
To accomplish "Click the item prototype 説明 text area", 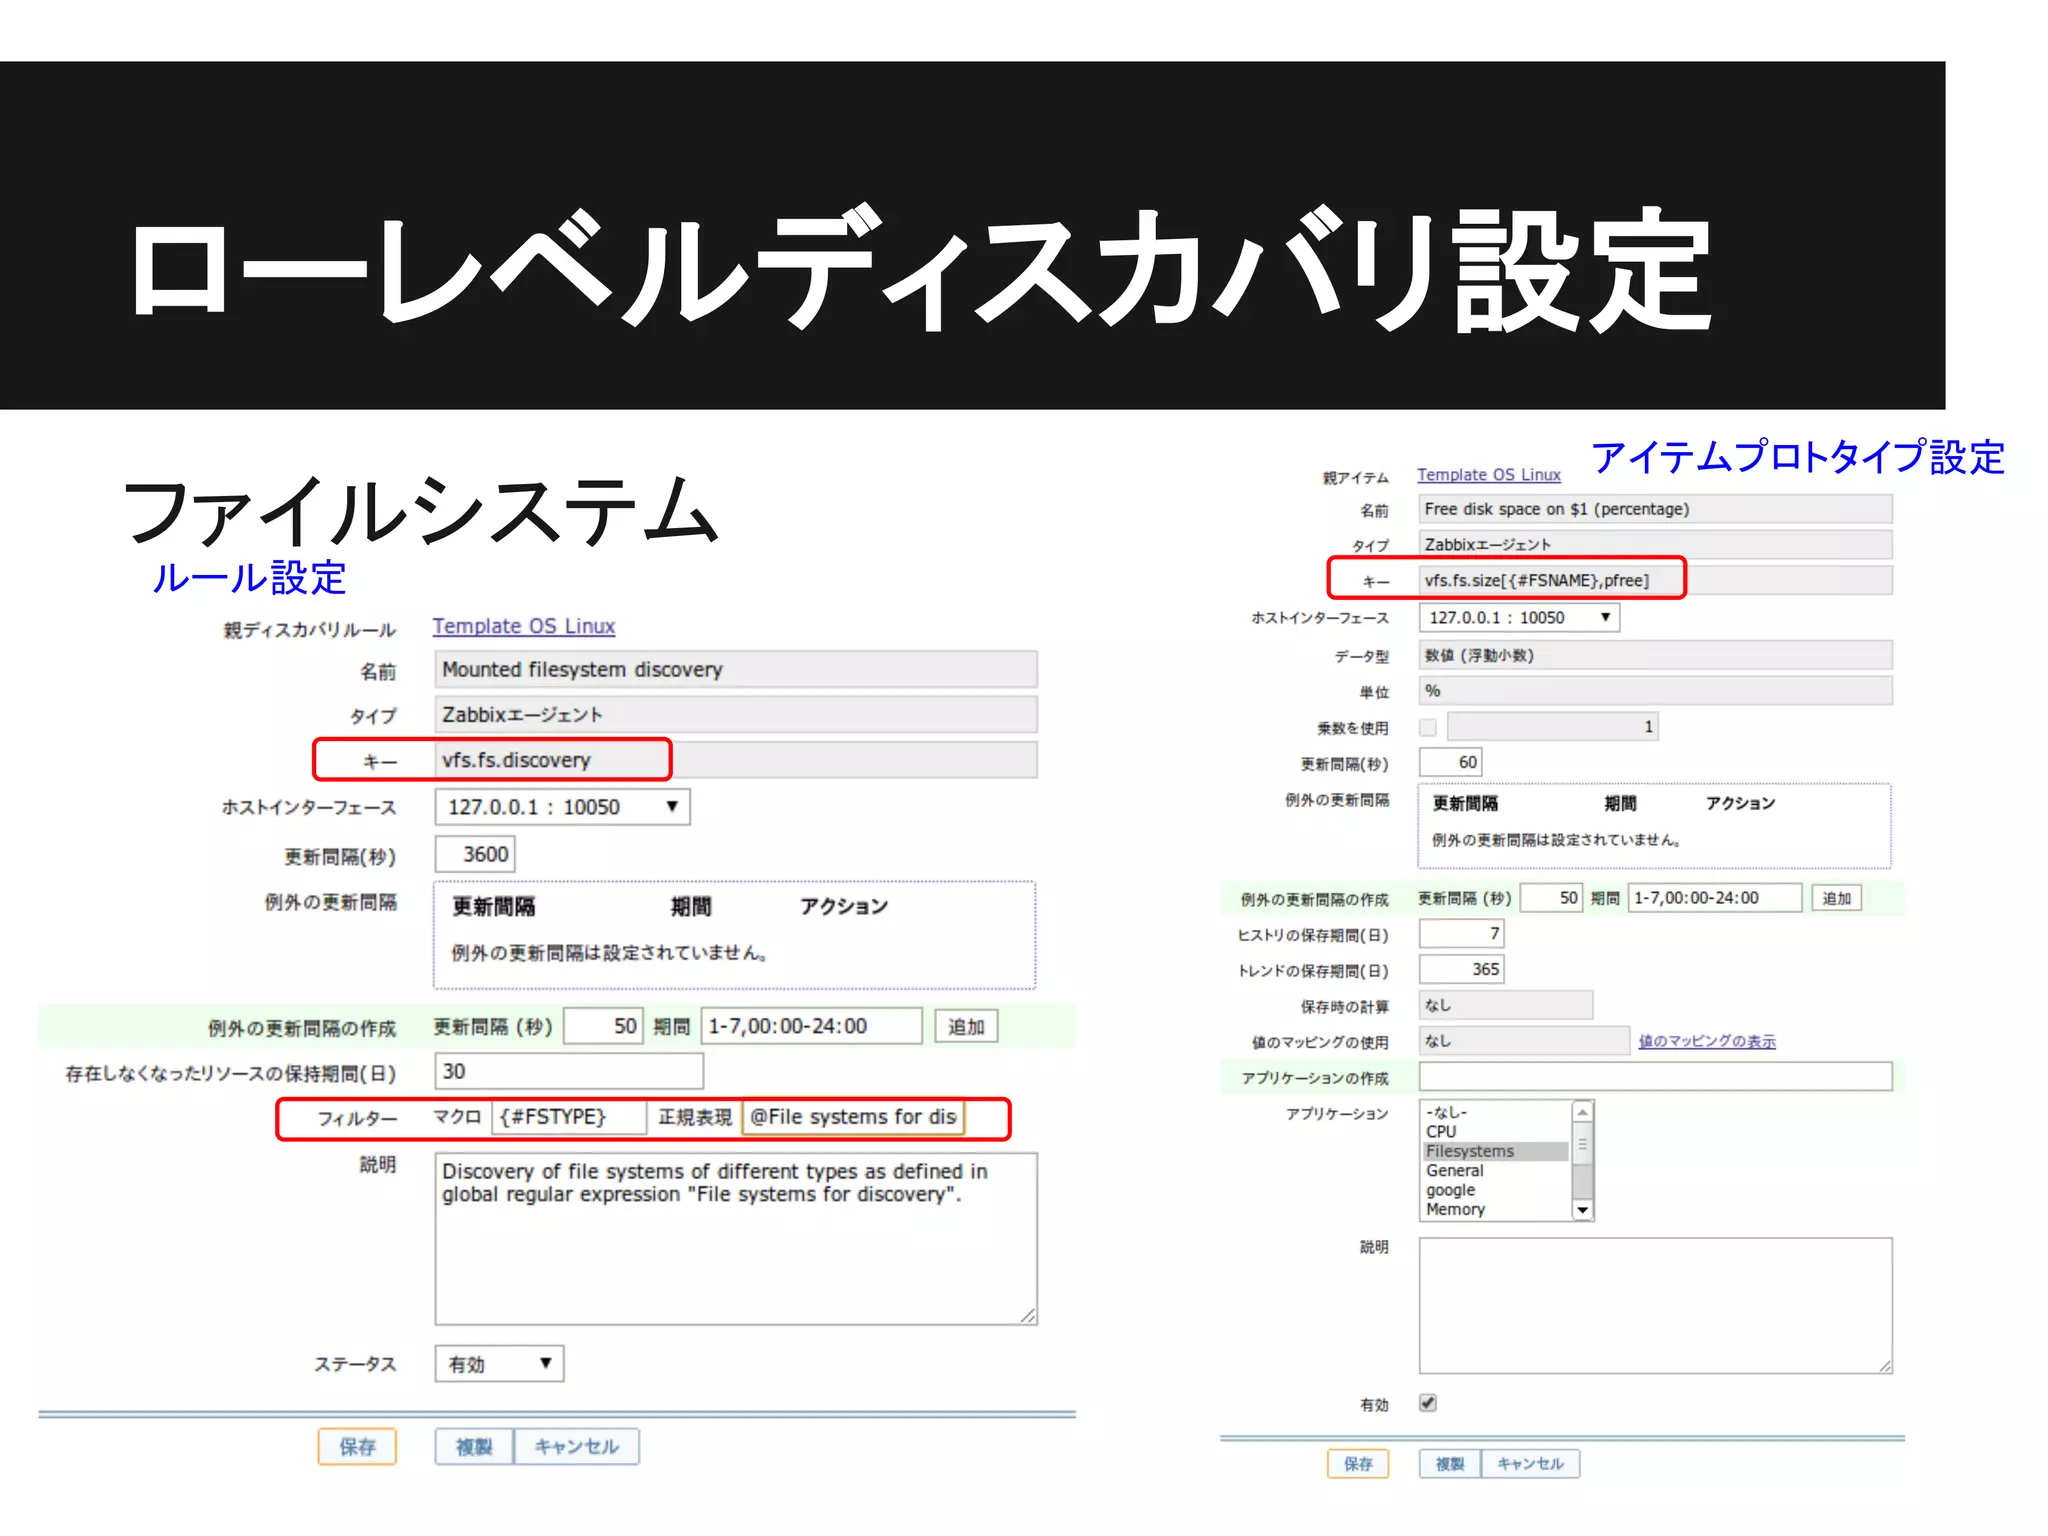I will (1655, 1305).
